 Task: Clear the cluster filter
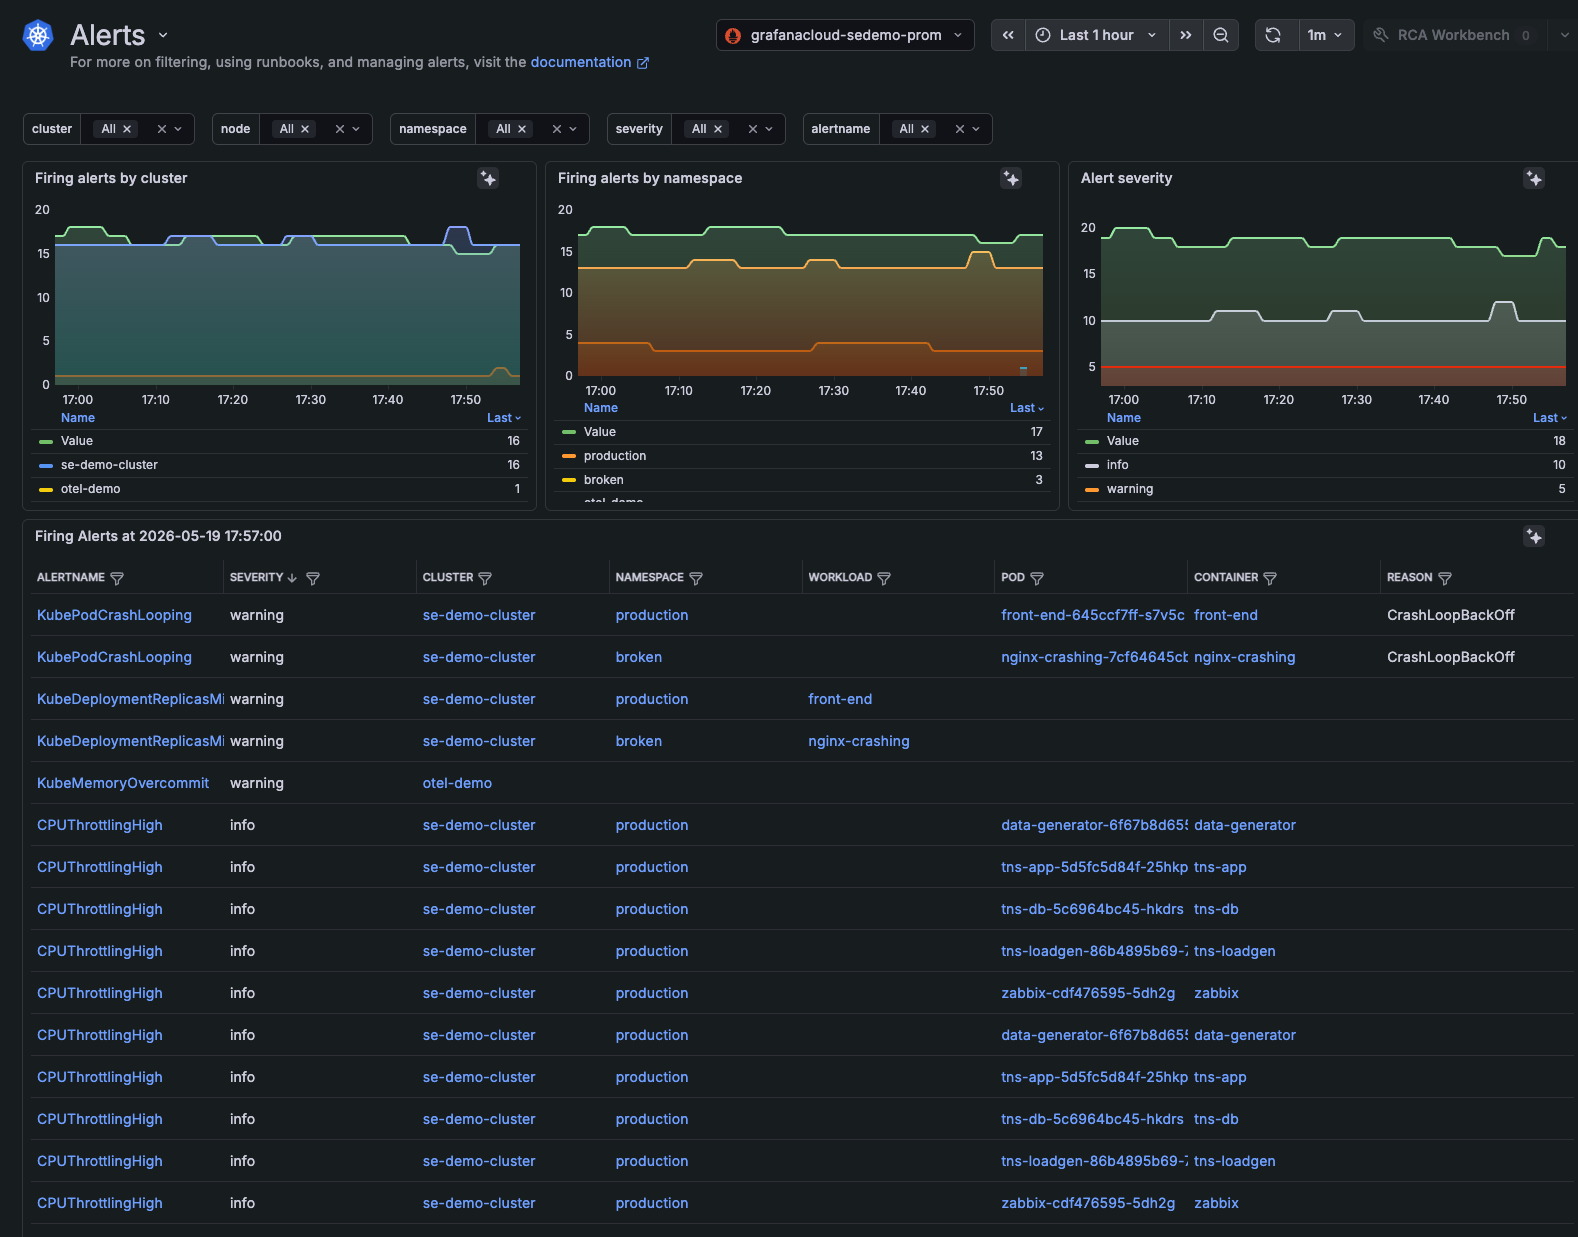(x=161, y=129)
